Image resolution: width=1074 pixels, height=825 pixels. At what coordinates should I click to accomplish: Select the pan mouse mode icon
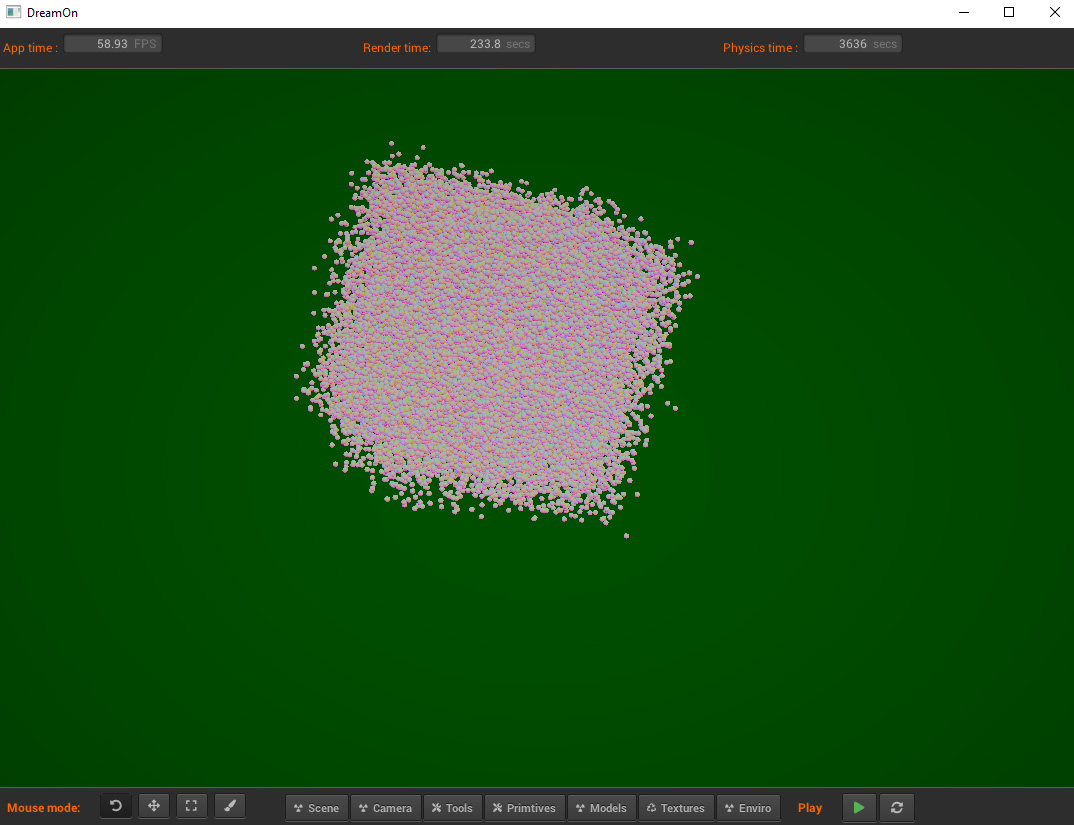coord(153,806)
